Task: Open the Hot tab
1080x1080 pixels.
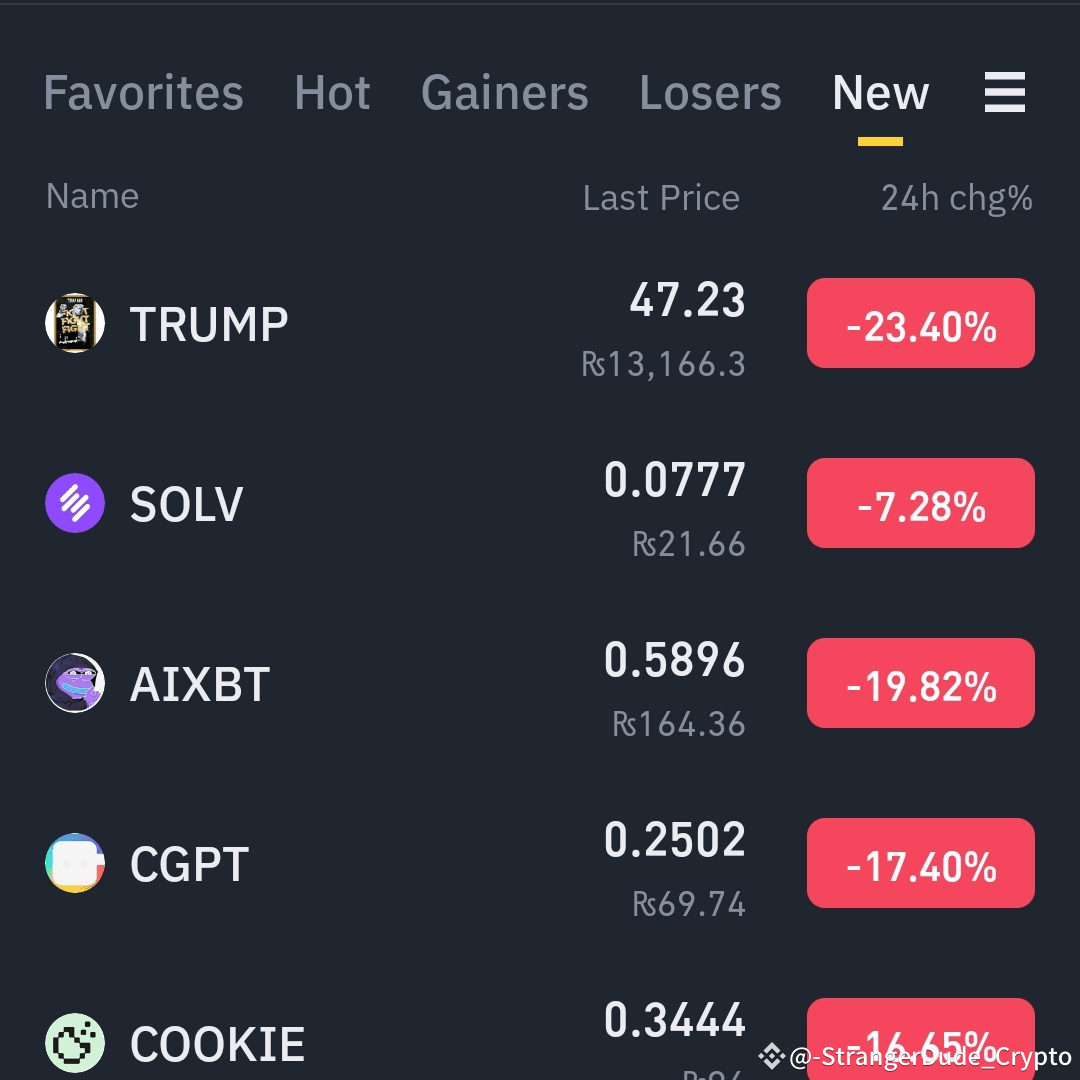Action: tap(332, 92)
